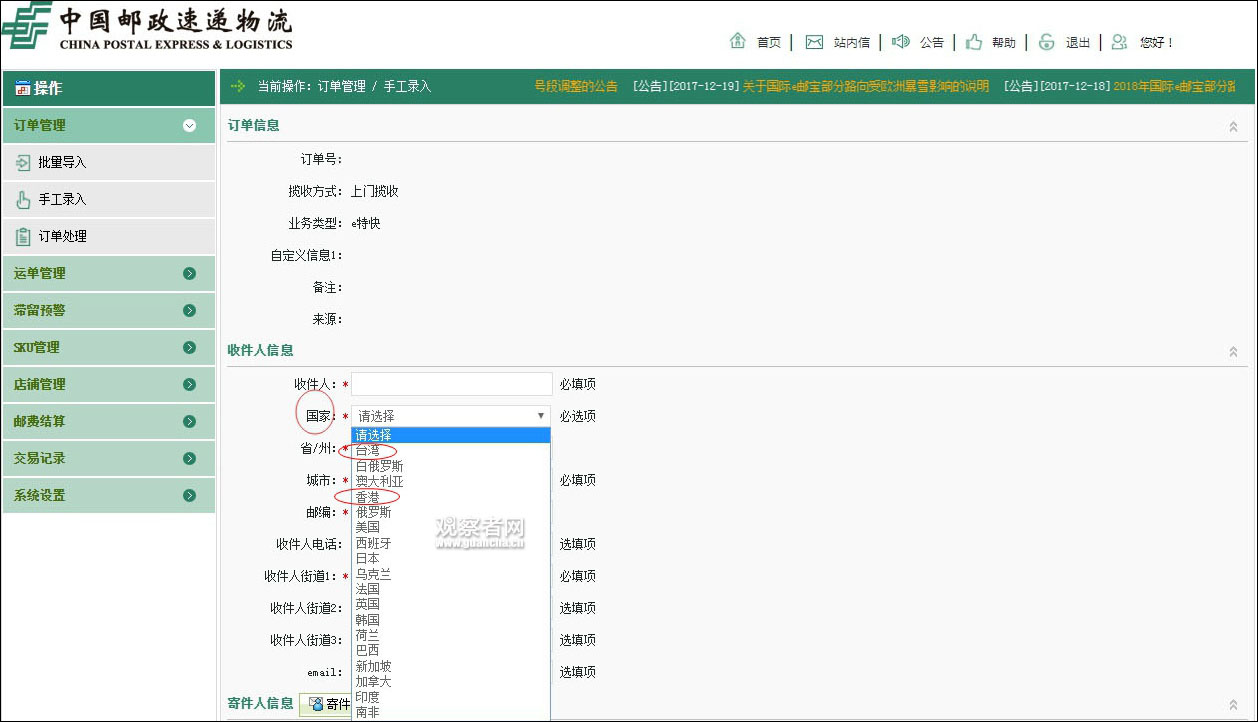1258x722 pixels.
Task: Open the 站内信 link
Action: [x=851, y=42]
